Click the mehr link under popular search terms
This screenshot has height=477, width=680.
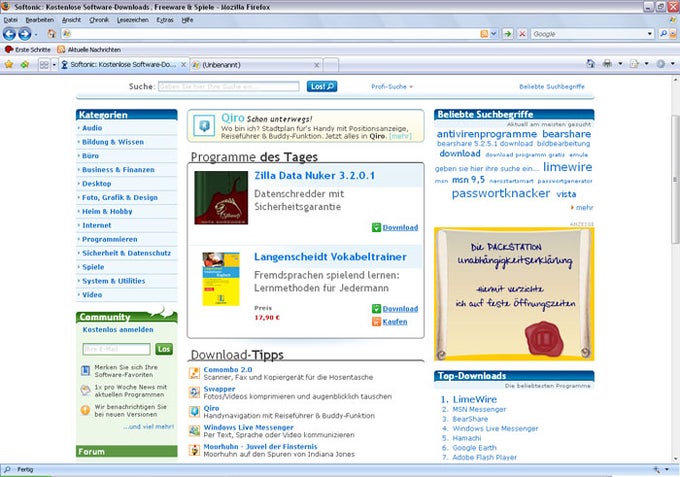click(x=584, y=208)
